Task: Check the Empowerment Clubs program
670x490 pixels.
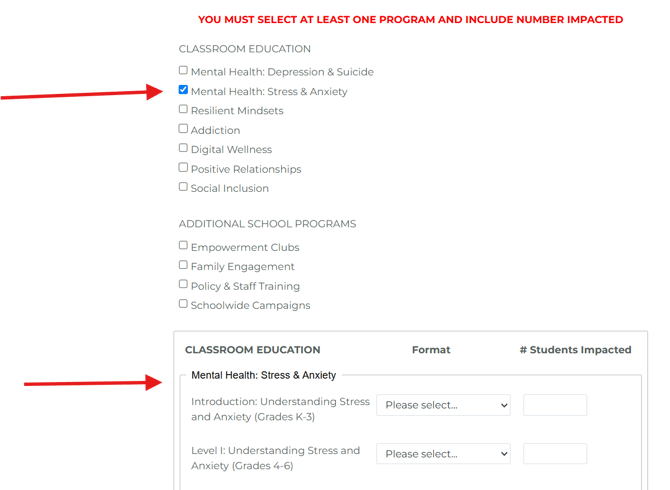Action: point(183,245)
